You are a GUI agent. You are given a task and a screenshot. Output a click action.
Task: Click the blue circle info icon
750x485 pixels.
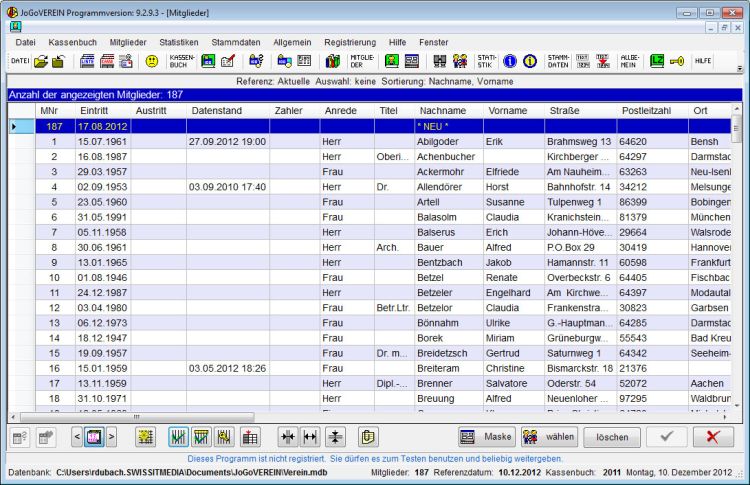point(510,61)
